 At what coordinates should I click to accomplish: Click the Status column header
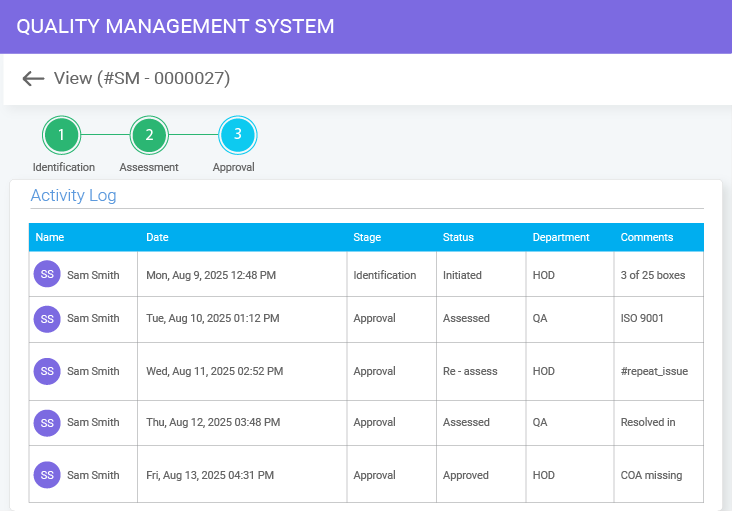[458, 237]
